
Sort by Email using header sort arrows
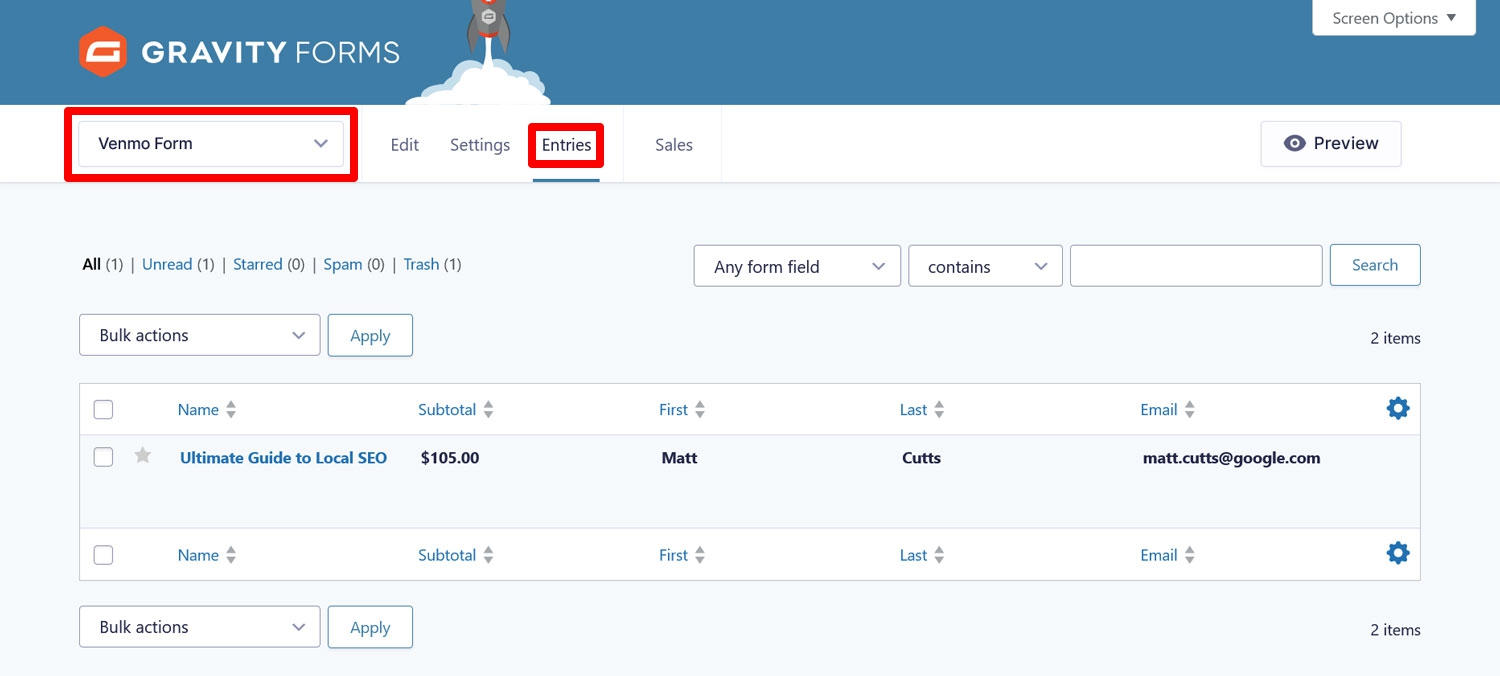1189,410
